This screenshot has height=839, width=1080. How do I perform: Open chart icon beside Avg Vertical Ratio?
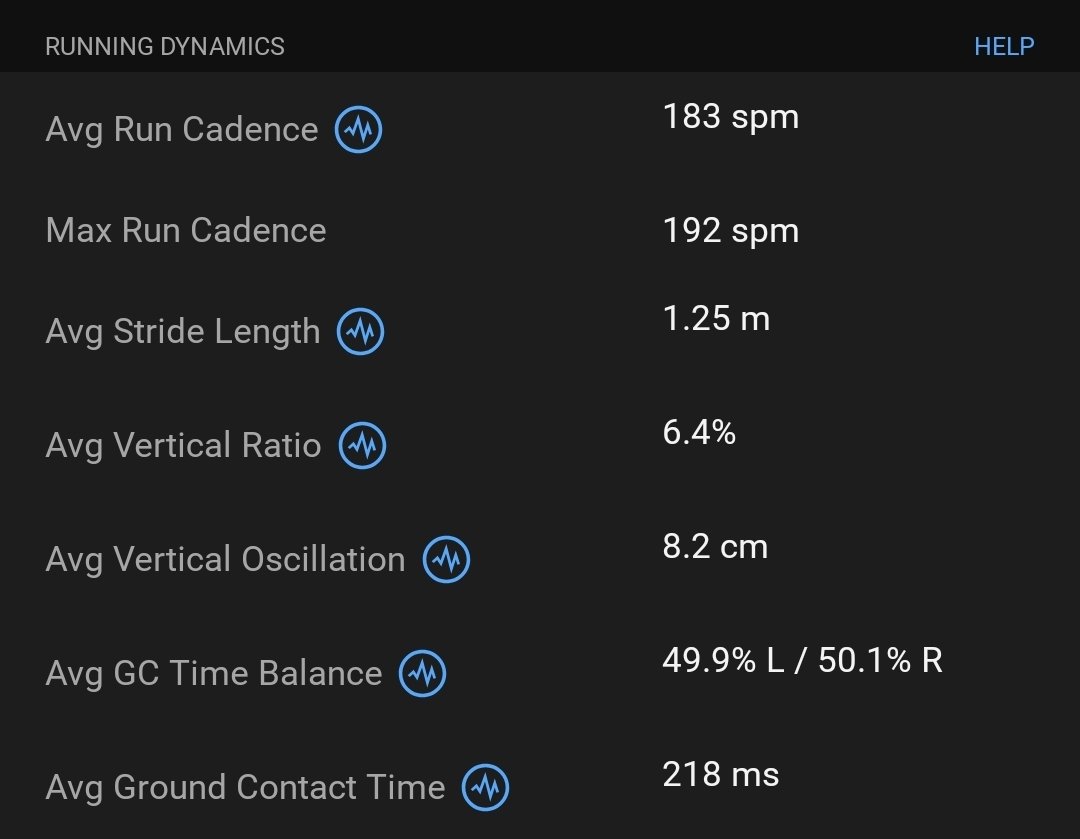point(362,446)
